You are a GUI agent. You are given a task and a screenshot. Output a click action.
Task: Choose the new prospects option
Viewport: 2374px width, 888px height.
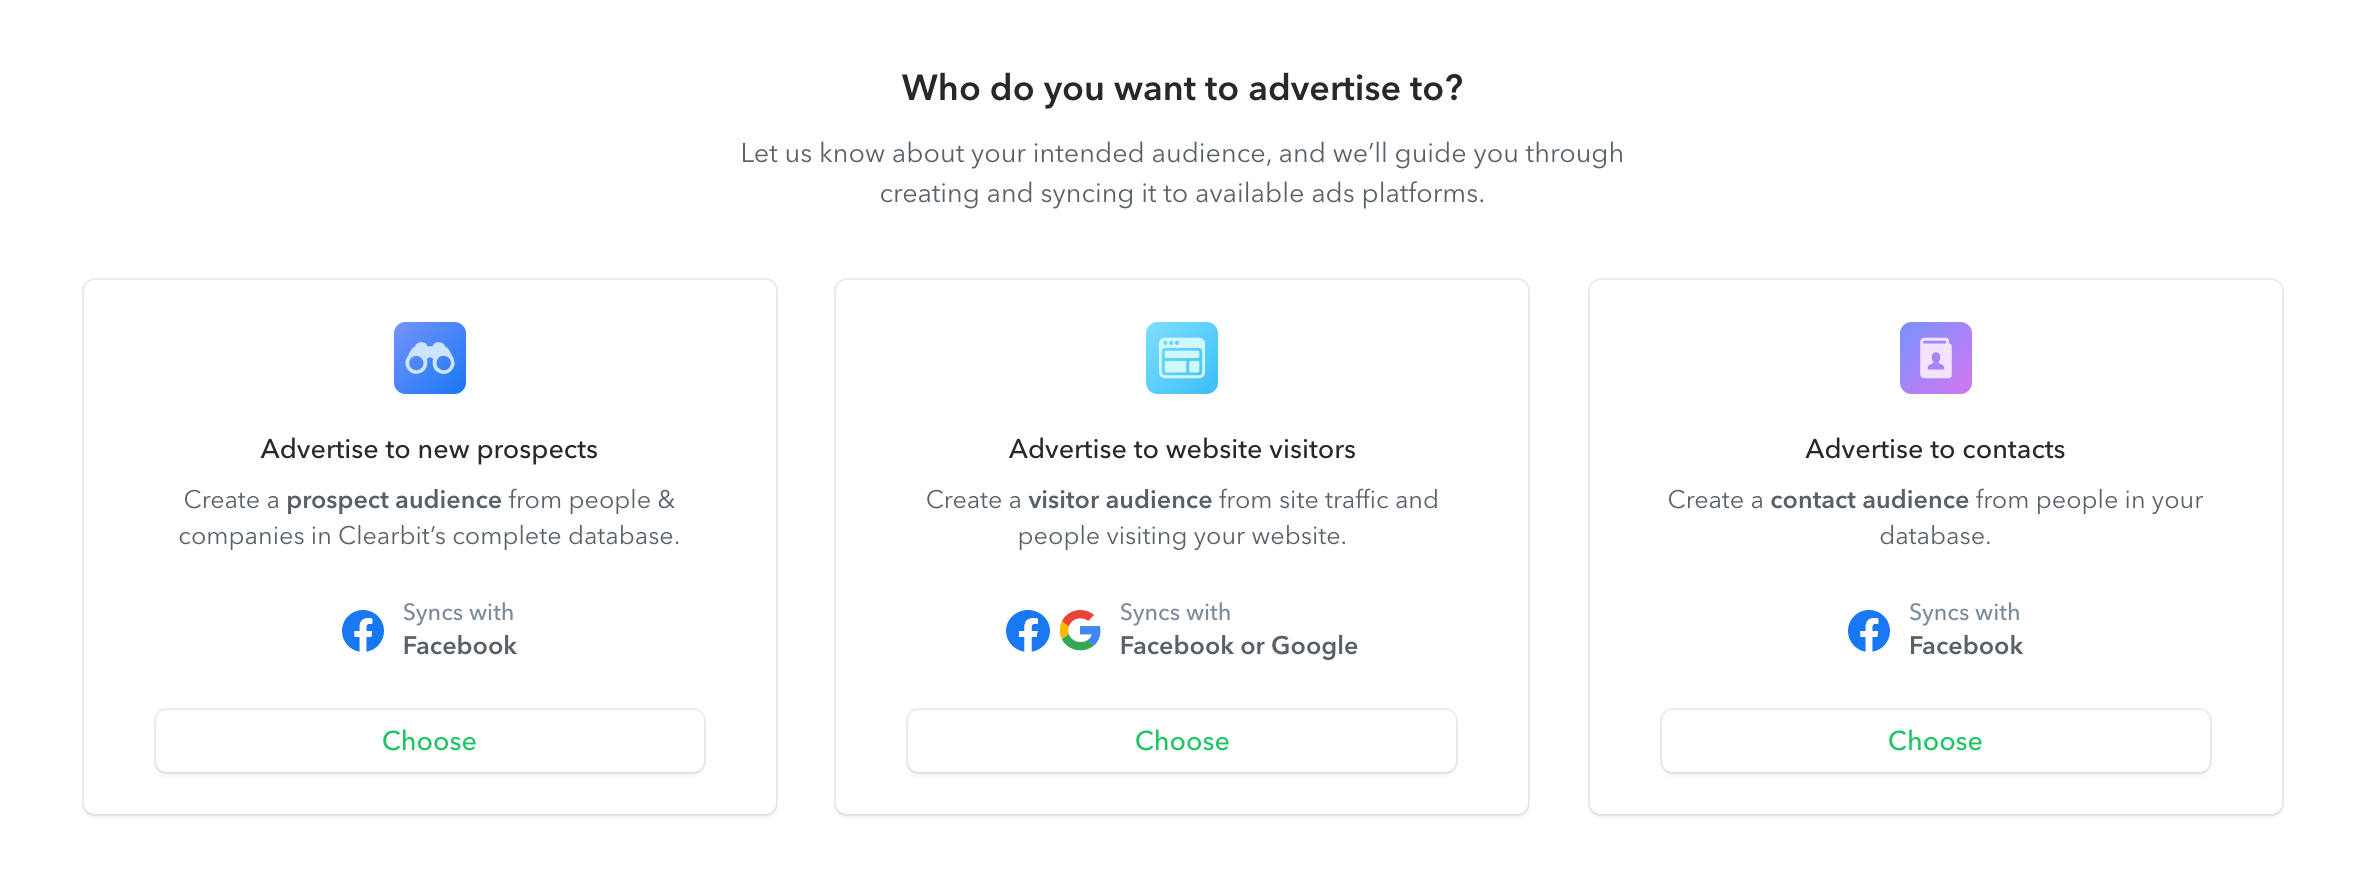coord(430,741)
